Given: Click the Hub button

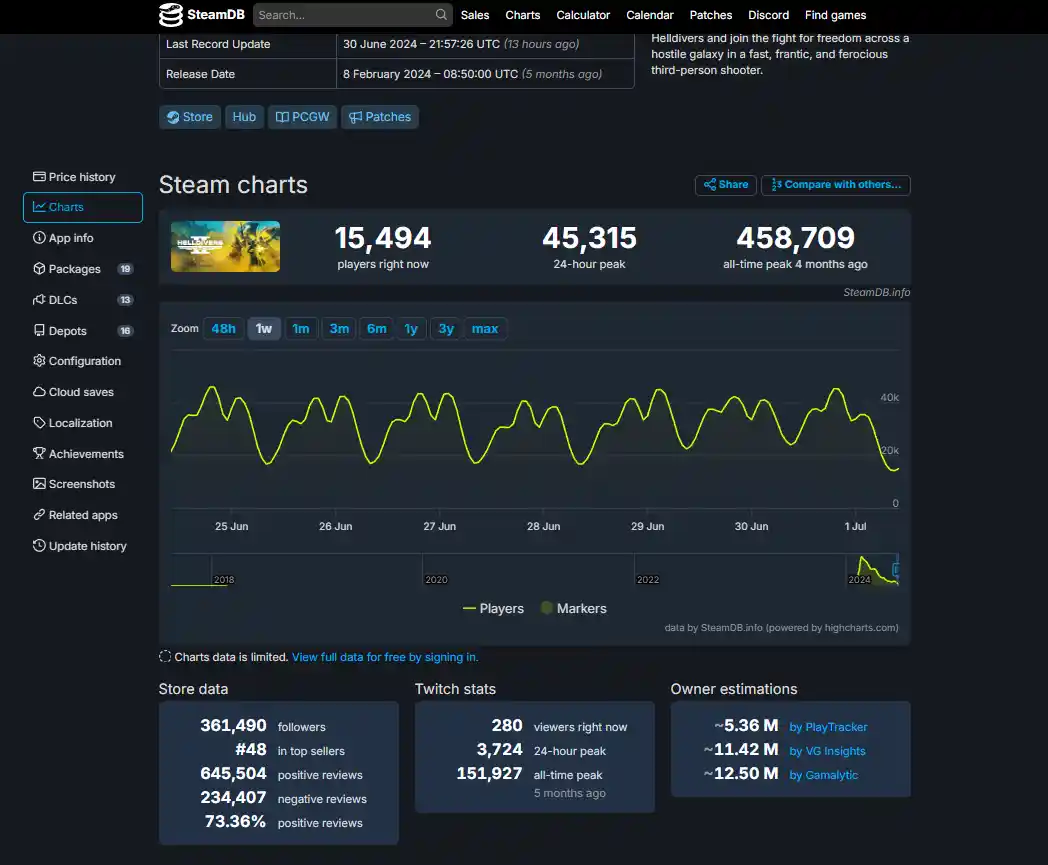Looking at the screenshot, I should coord(244,117).
